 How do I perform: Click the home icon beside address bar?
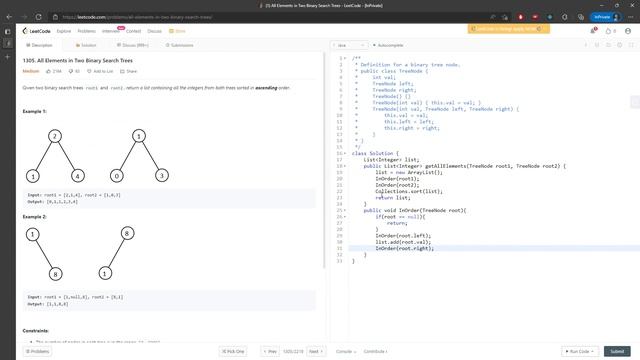click(x=55, y=17)
